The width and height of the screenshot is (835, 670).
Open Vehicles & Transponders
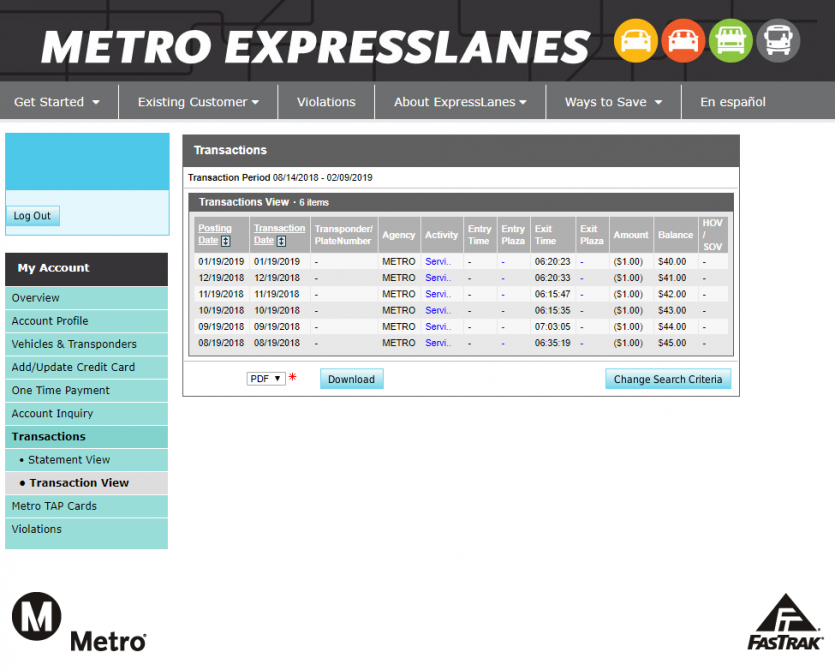(86, 344)
